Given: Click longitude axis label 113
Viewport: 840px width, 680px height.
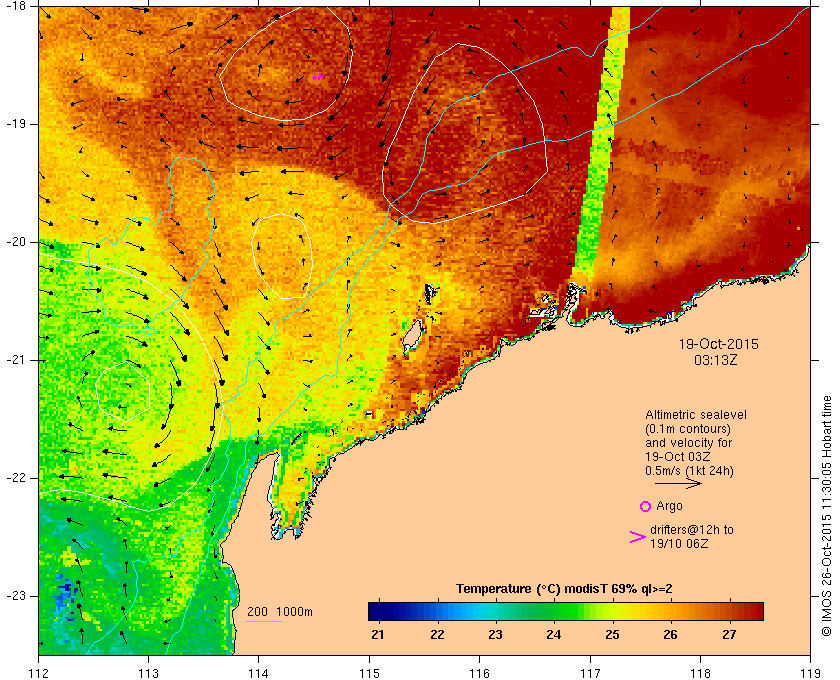Looking at the screenshot, I should [x=148, y=673].
